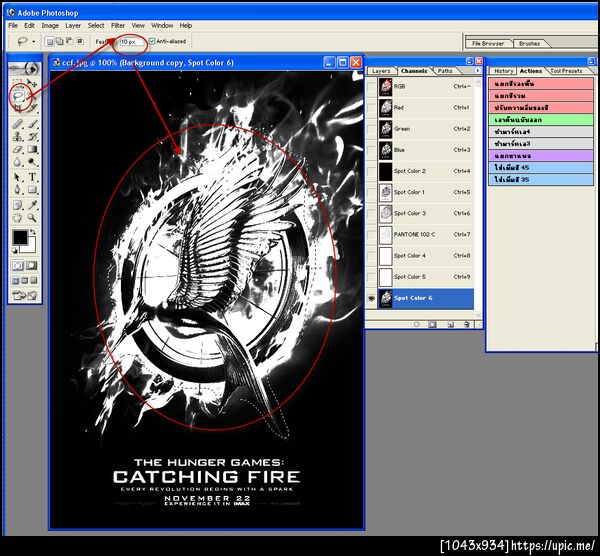
Task: Show the Spot Color 2 channel
Action: 371,171
